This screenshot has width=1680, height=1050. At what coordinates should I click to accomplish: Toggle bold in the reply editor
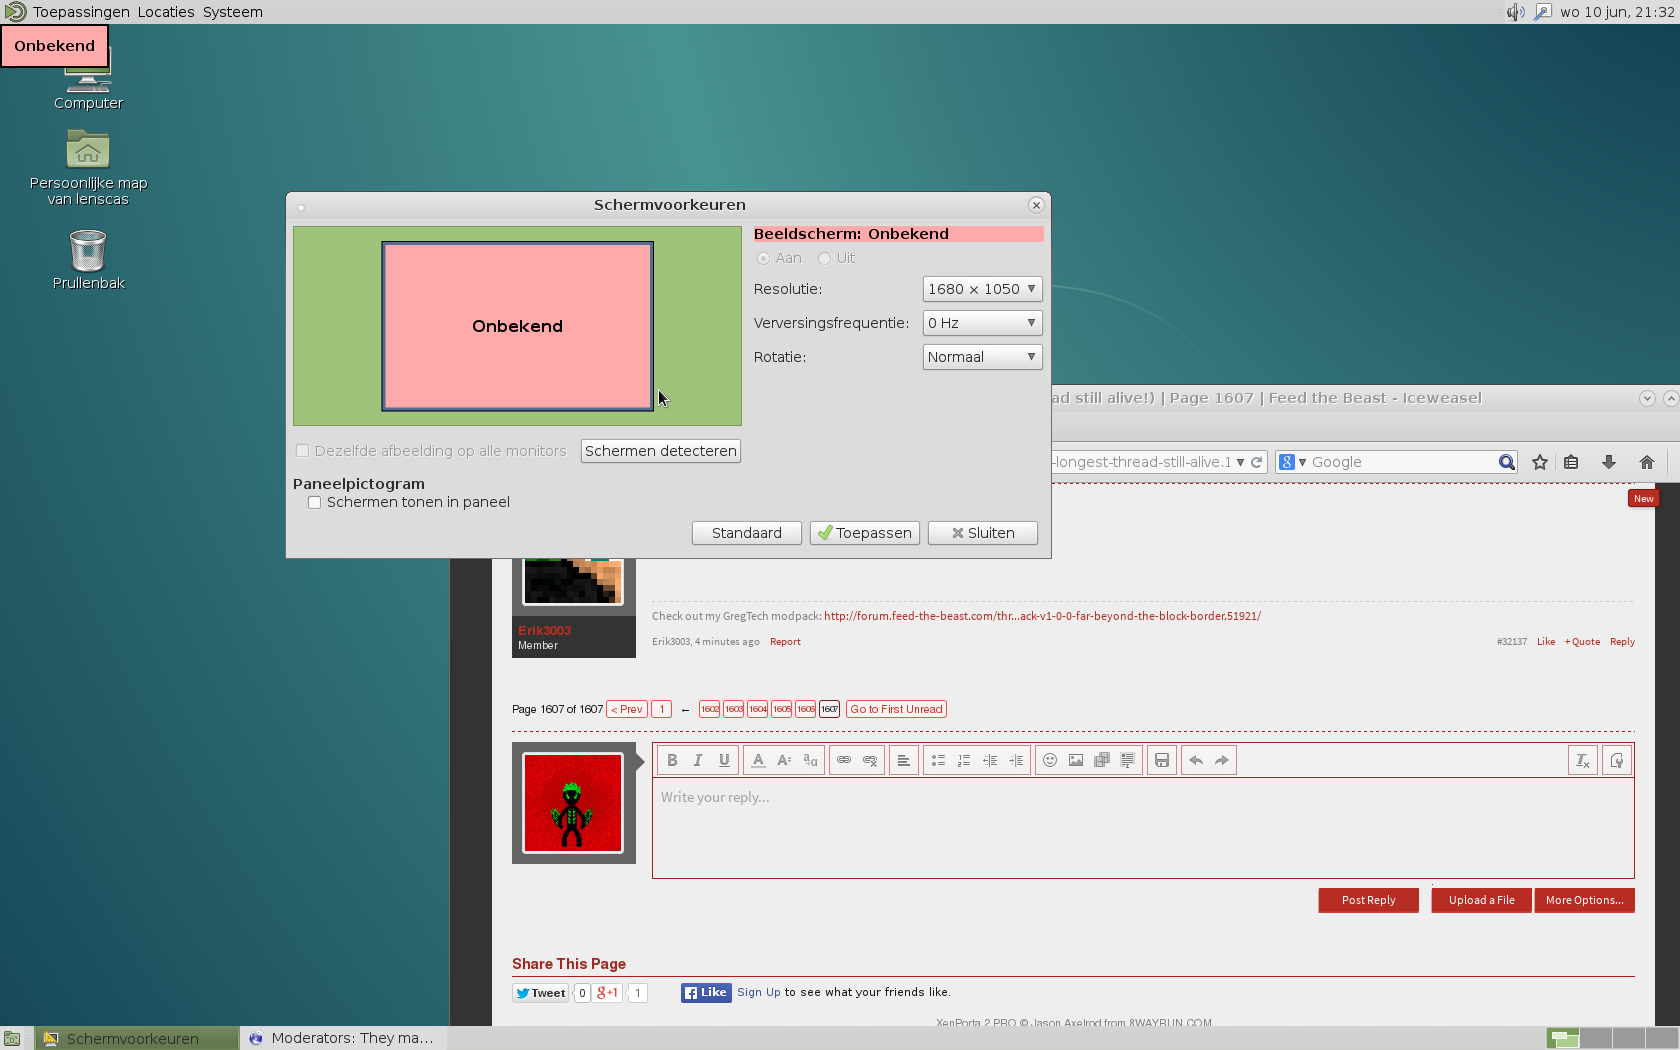point(672,760)
